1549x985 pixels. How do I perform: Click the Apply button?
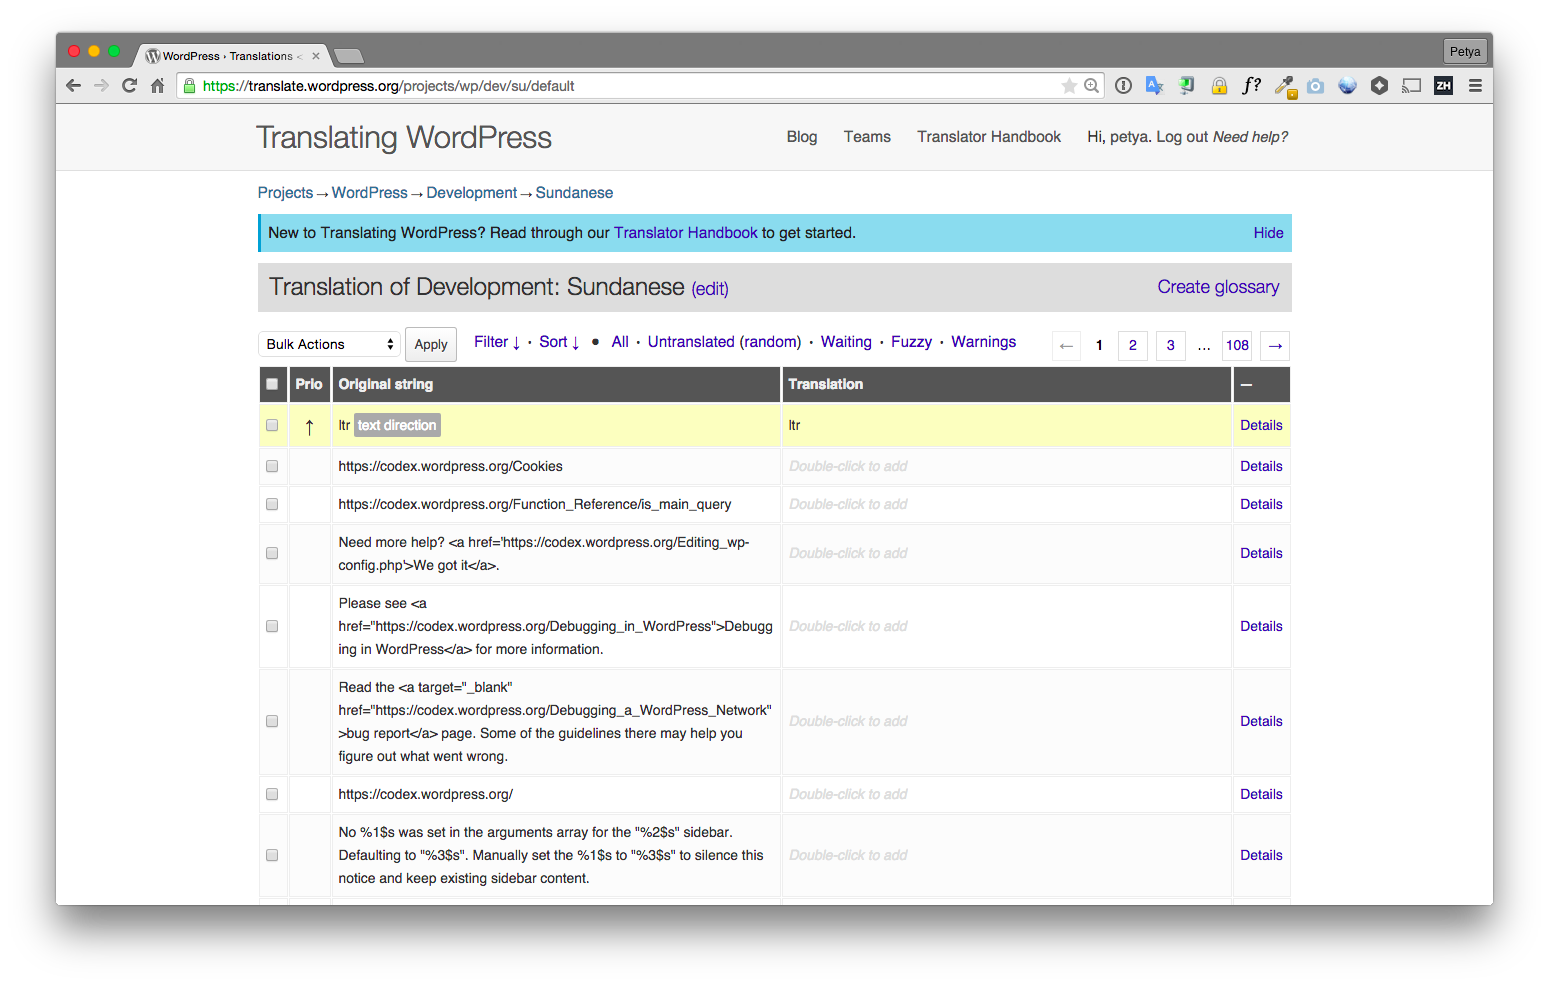pyautogui.click(x=430, y=344)
